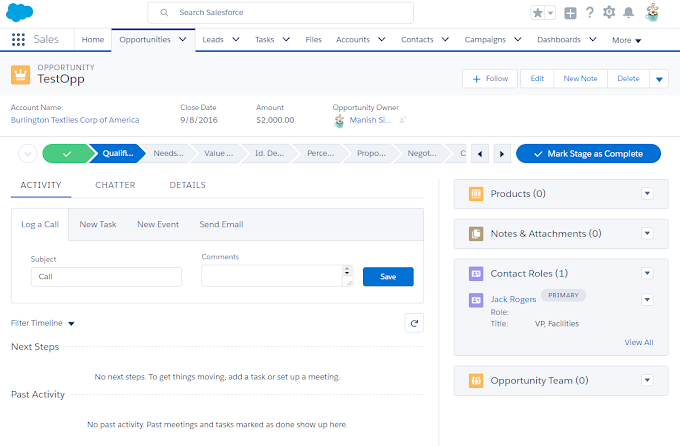The width and height of the screenshot is (680, 446).
Task: Open Burlington Textiles Corp of America account
Action: (75, 120)
